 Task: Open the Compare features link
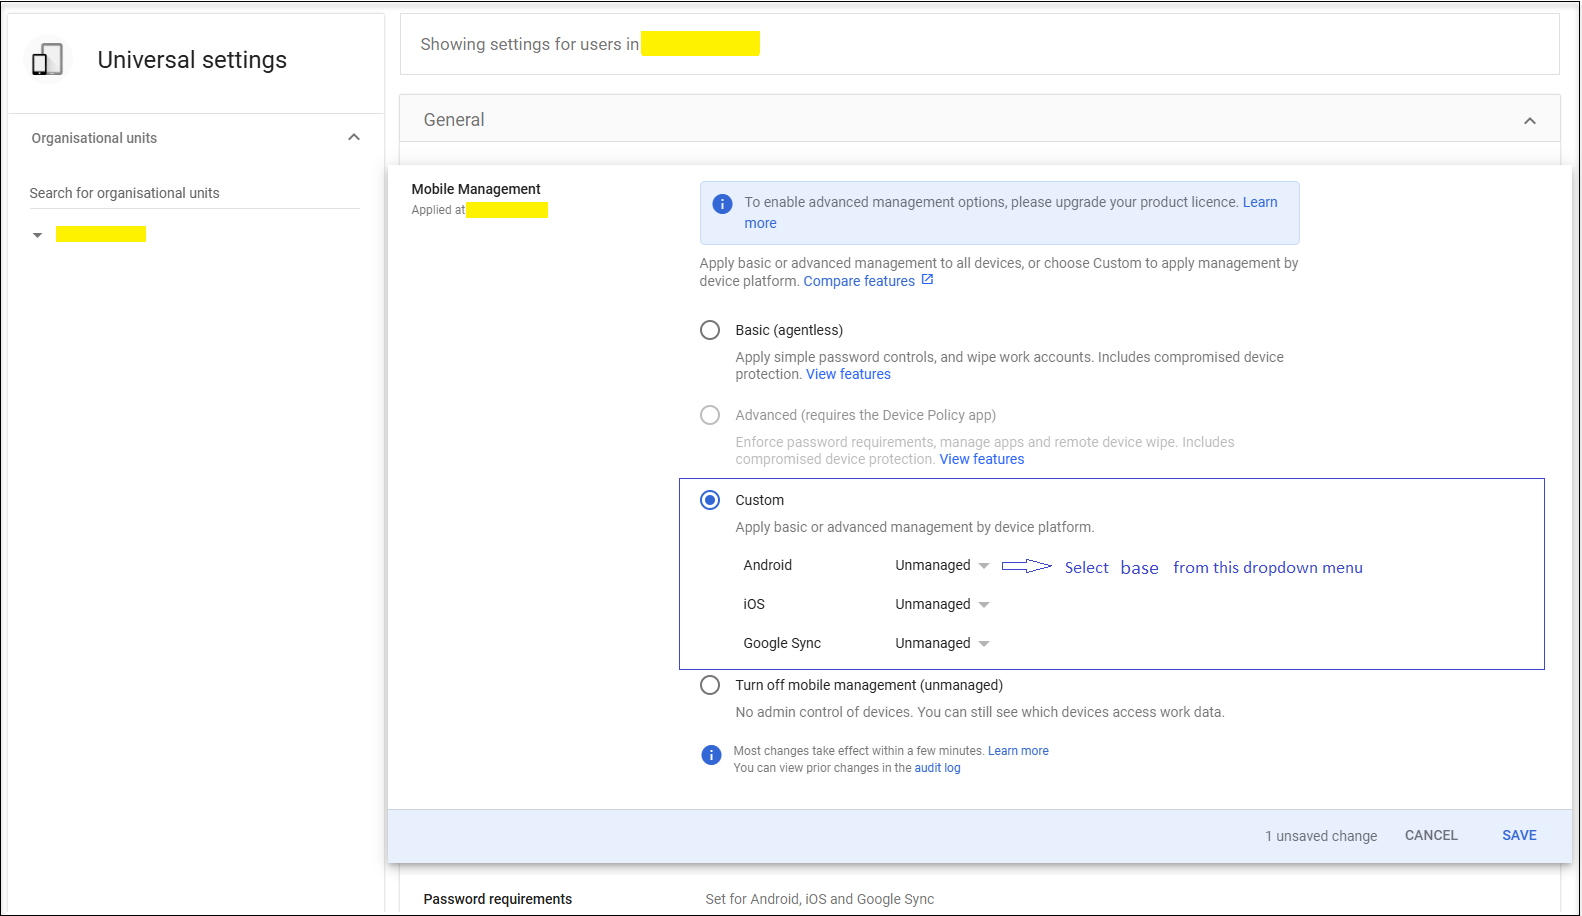[x=859, y=281]
